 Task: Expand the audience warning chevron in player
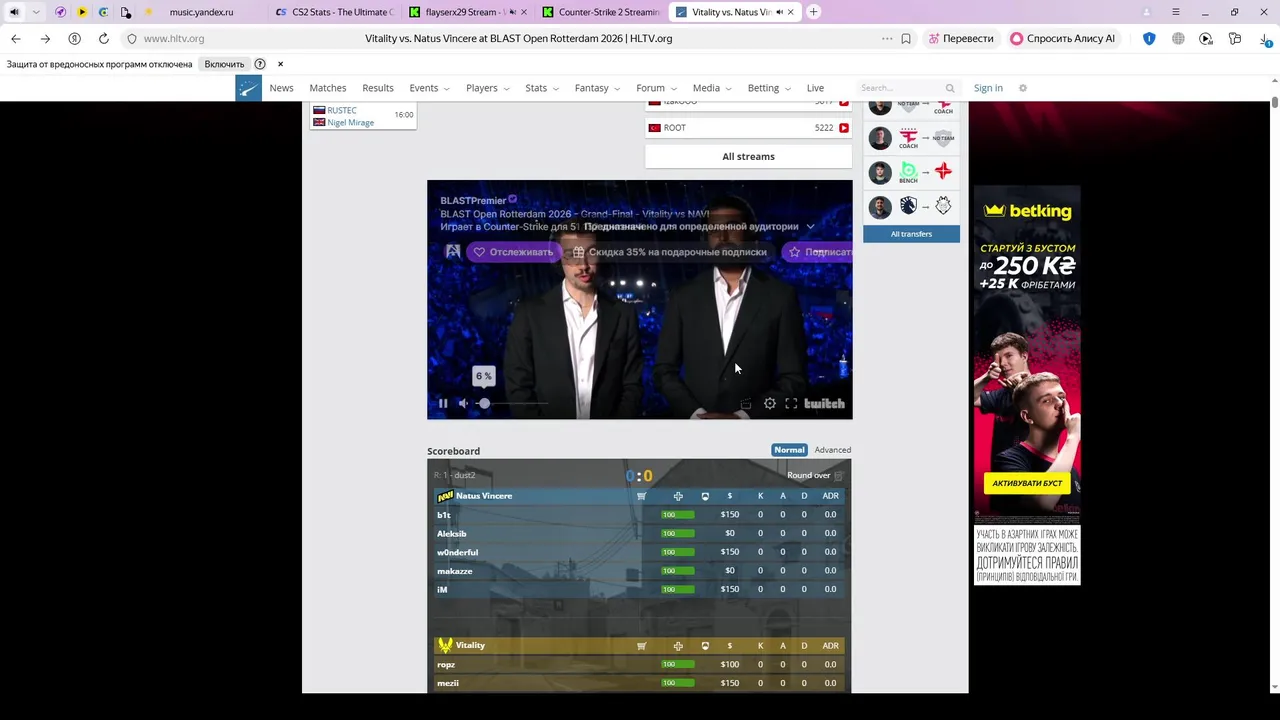tap(810, 227)
